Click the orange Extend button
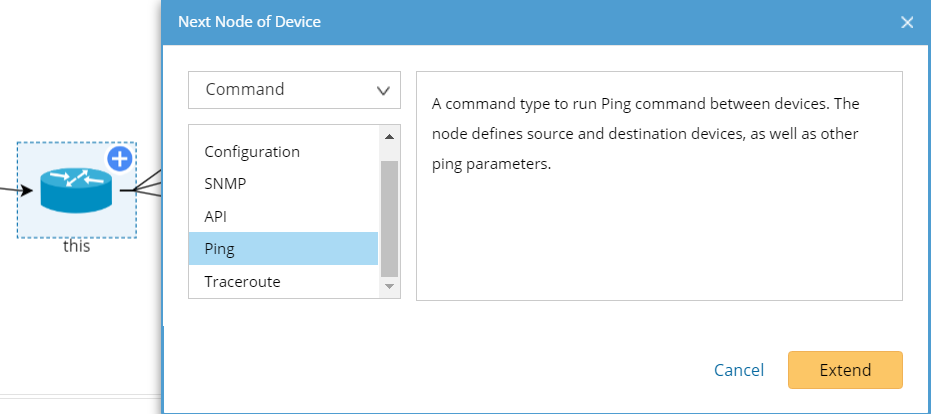This screenshot has height=414, width=931. 845,370
